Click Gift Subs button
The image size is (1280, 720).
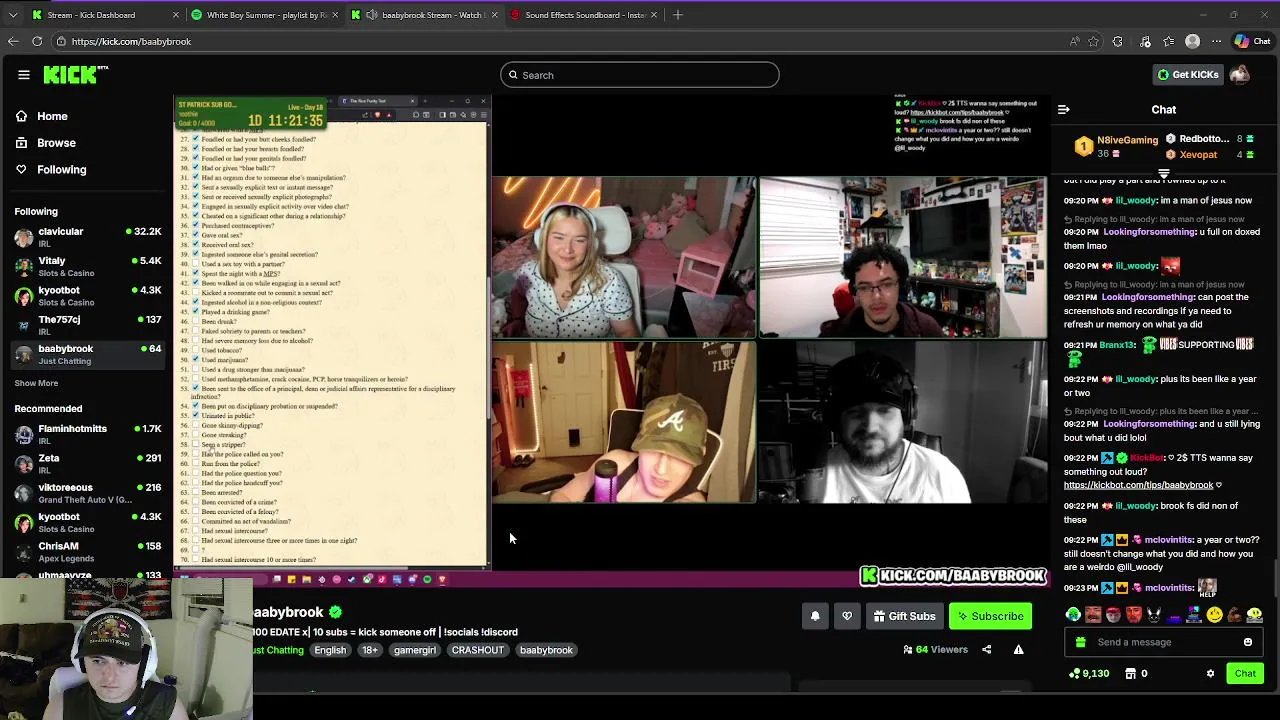(904, 616)
